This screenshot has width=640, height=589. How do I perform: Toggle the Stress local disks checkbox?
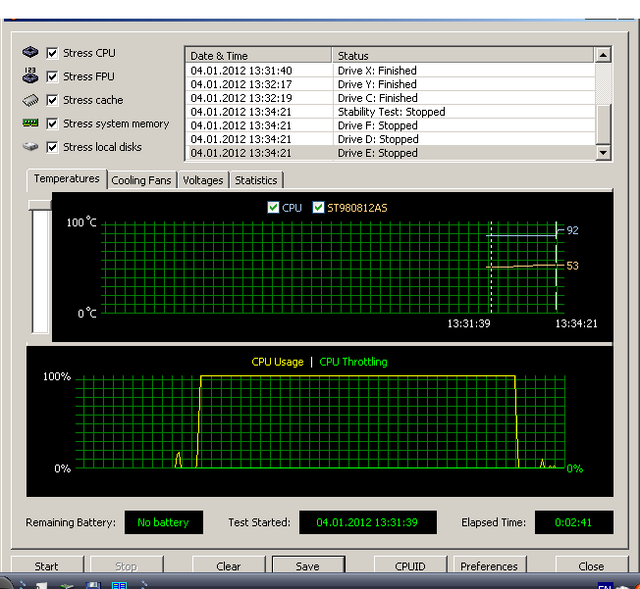coord(53,147)
